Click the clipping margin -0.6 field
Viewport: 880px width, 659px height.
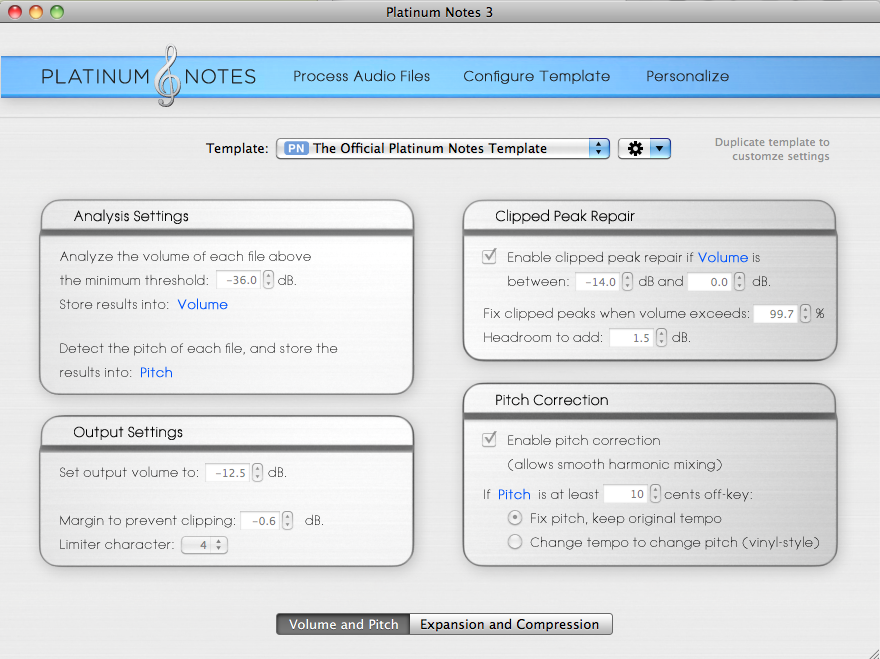[x=260, y=521]
